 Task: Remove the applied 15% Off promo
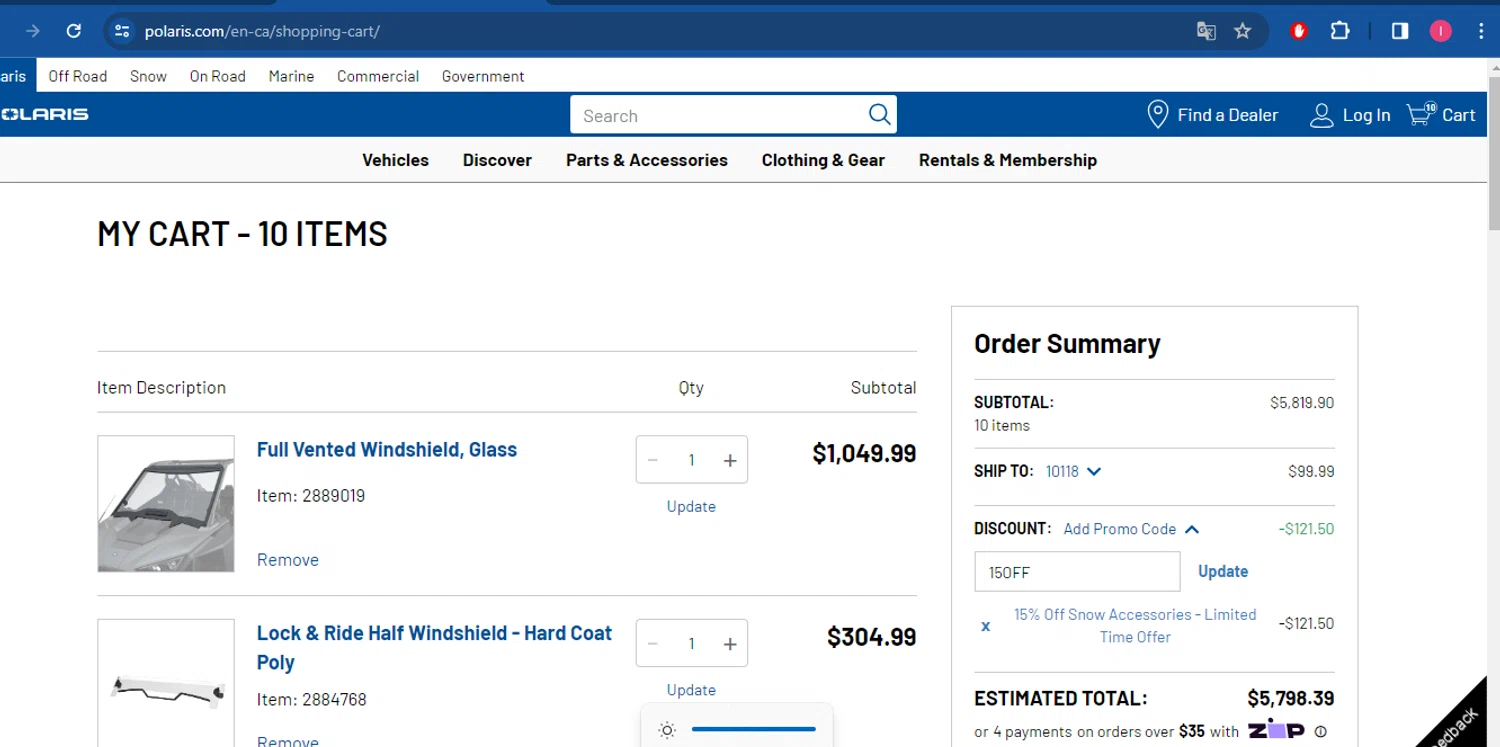(x=985, y=626)
